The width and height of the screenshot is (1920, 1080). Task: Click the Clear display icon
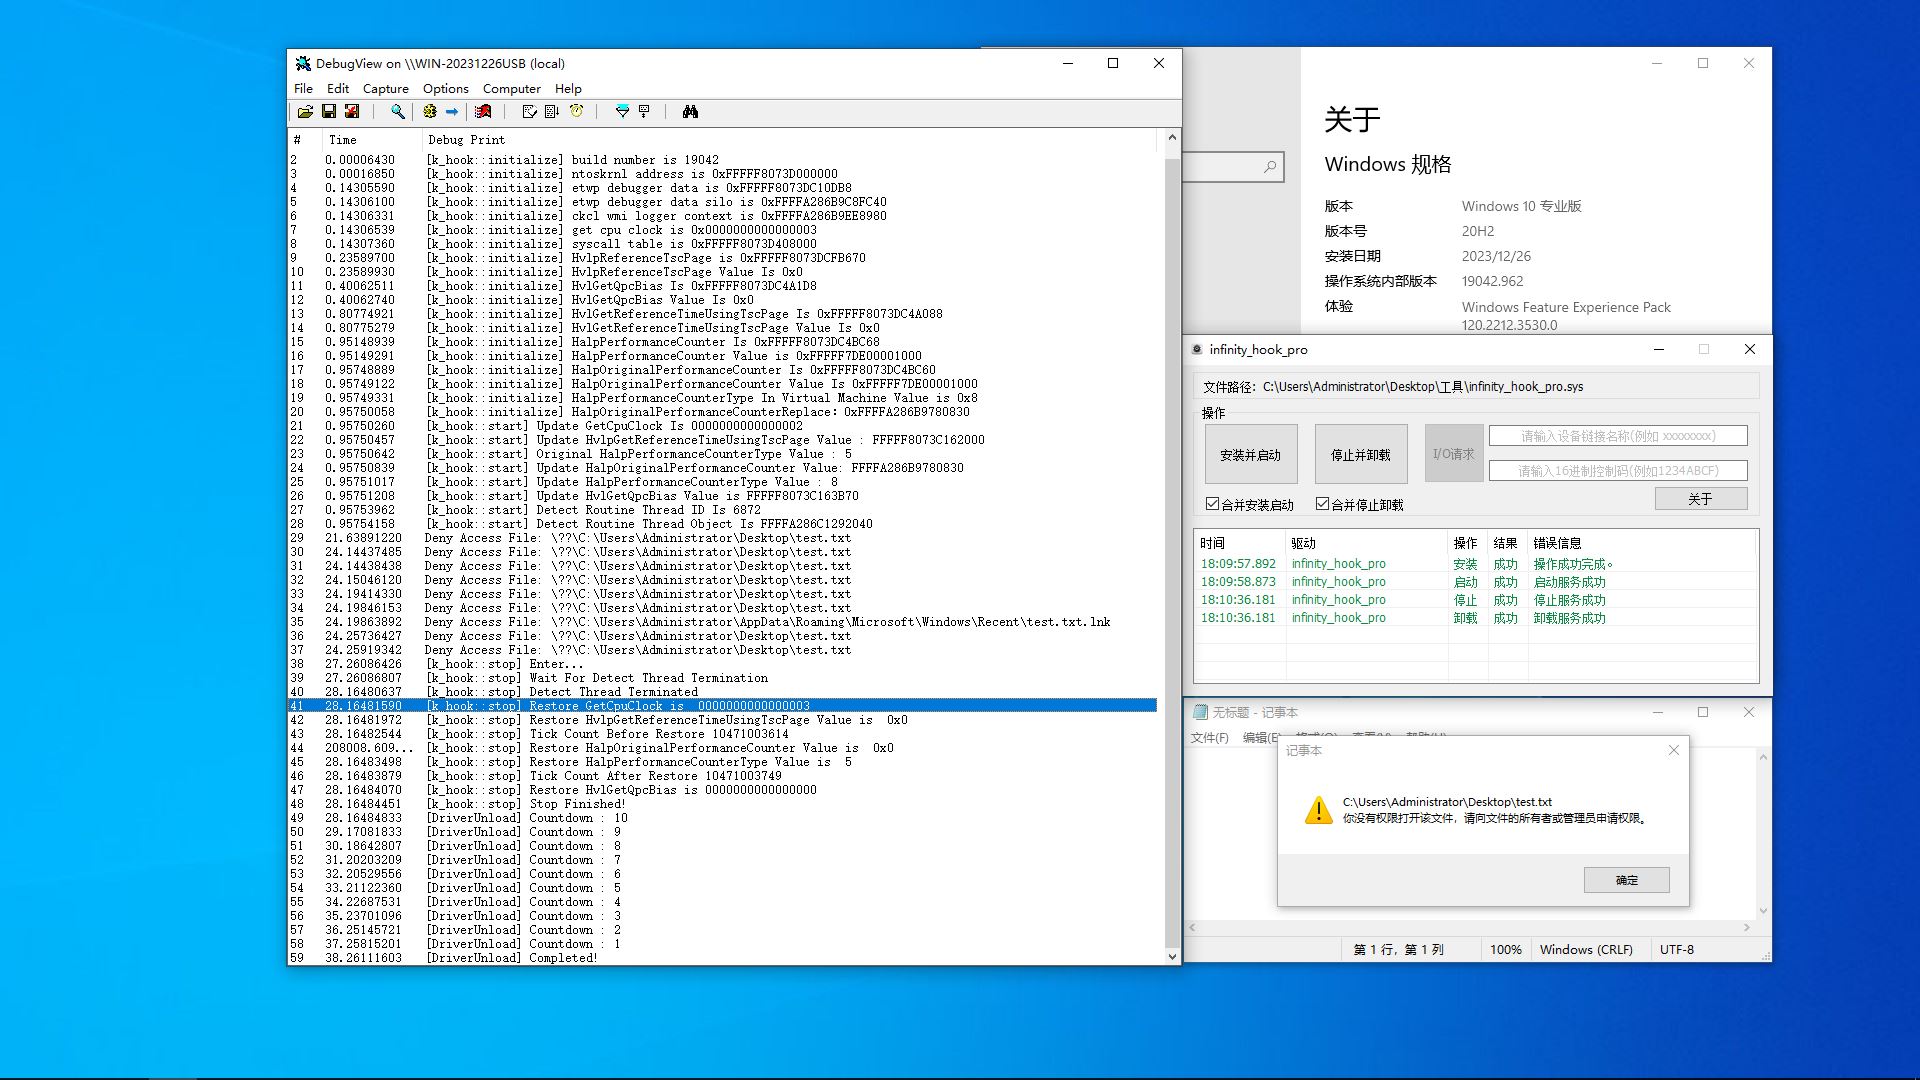[484, 112]
